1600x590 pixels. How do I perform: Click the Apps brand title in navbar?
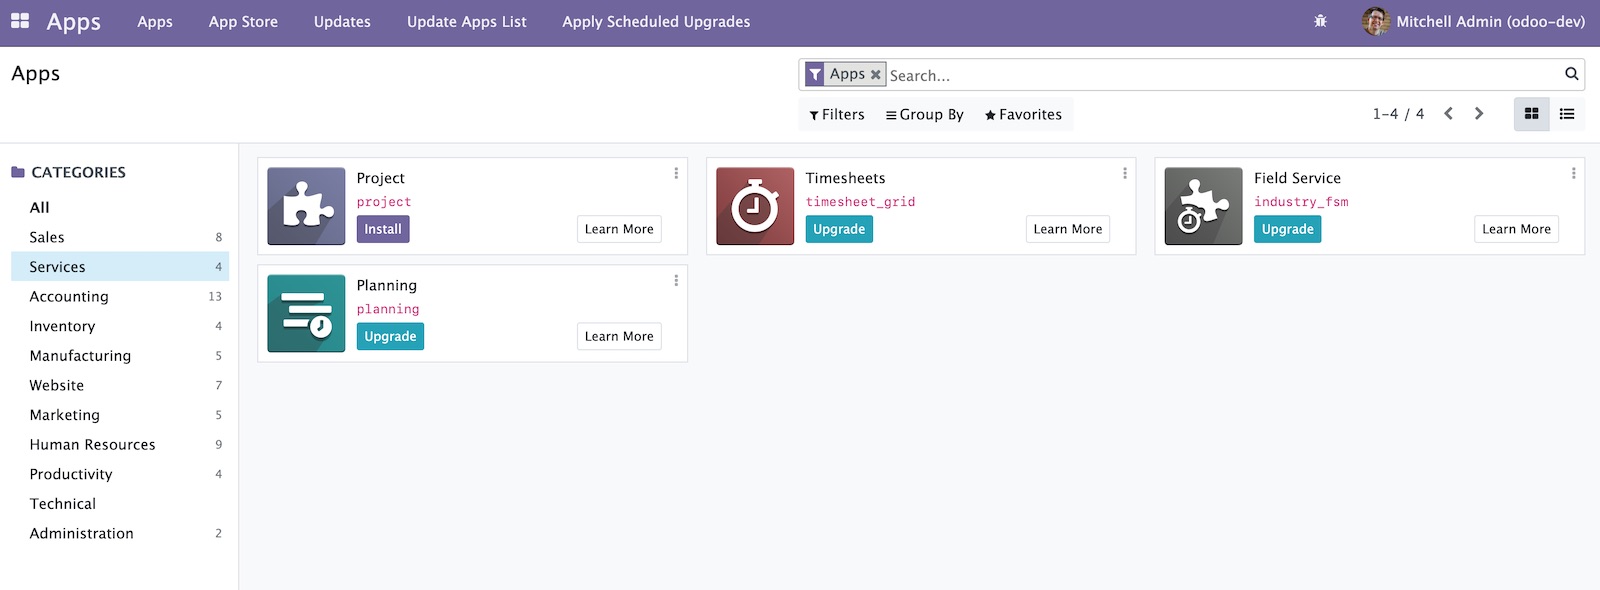click(x=74, y=22)
